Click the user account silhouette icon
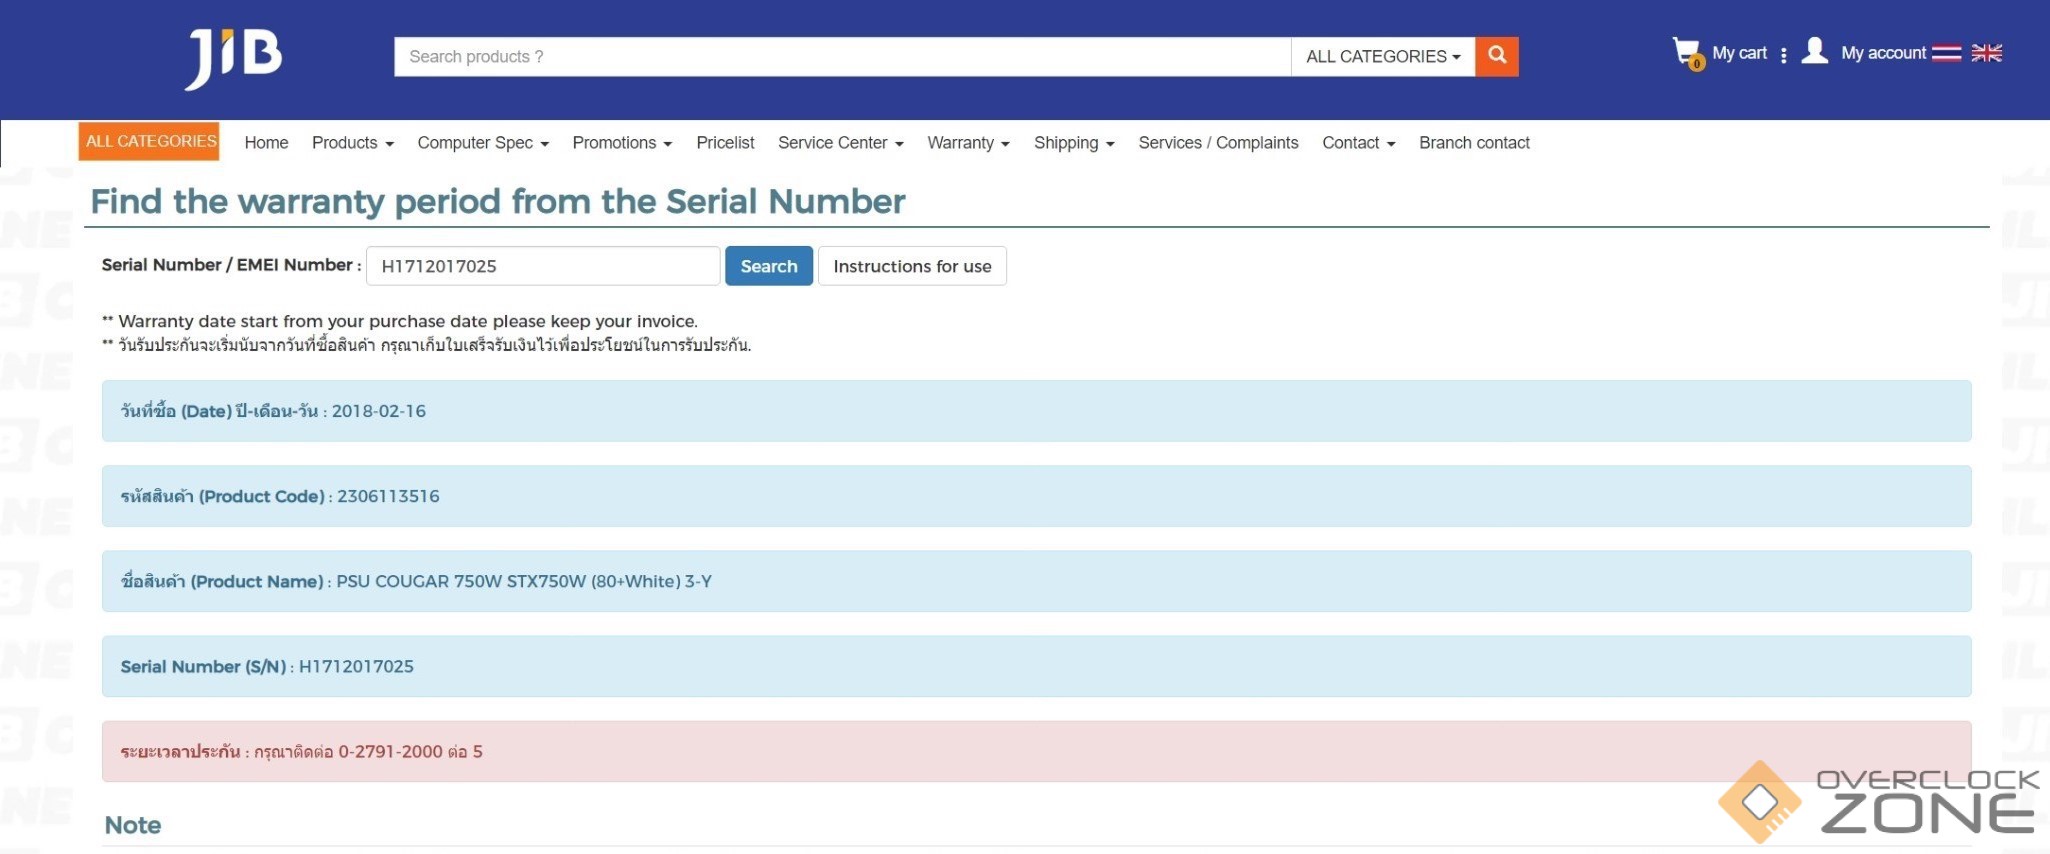The image size is (2050, 854). tap(1814, 51)
